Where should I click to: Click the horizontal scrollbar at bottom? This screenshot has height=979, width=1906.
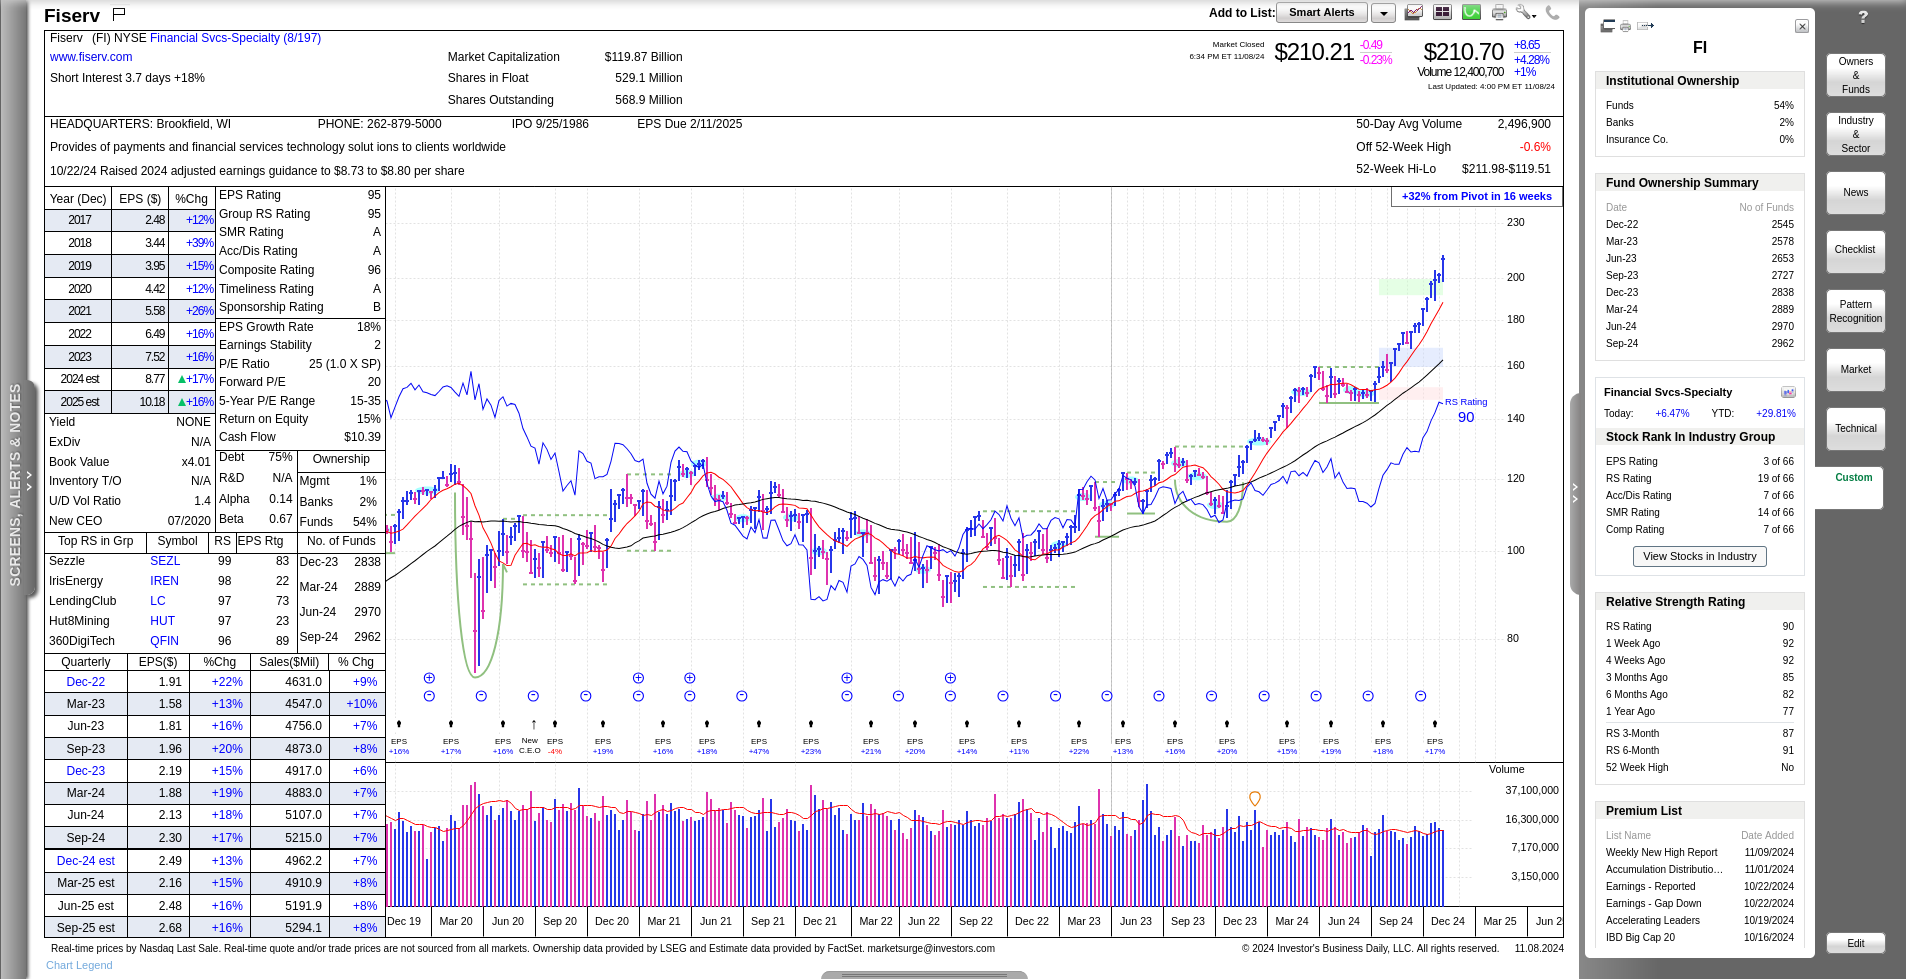[924, 974]
